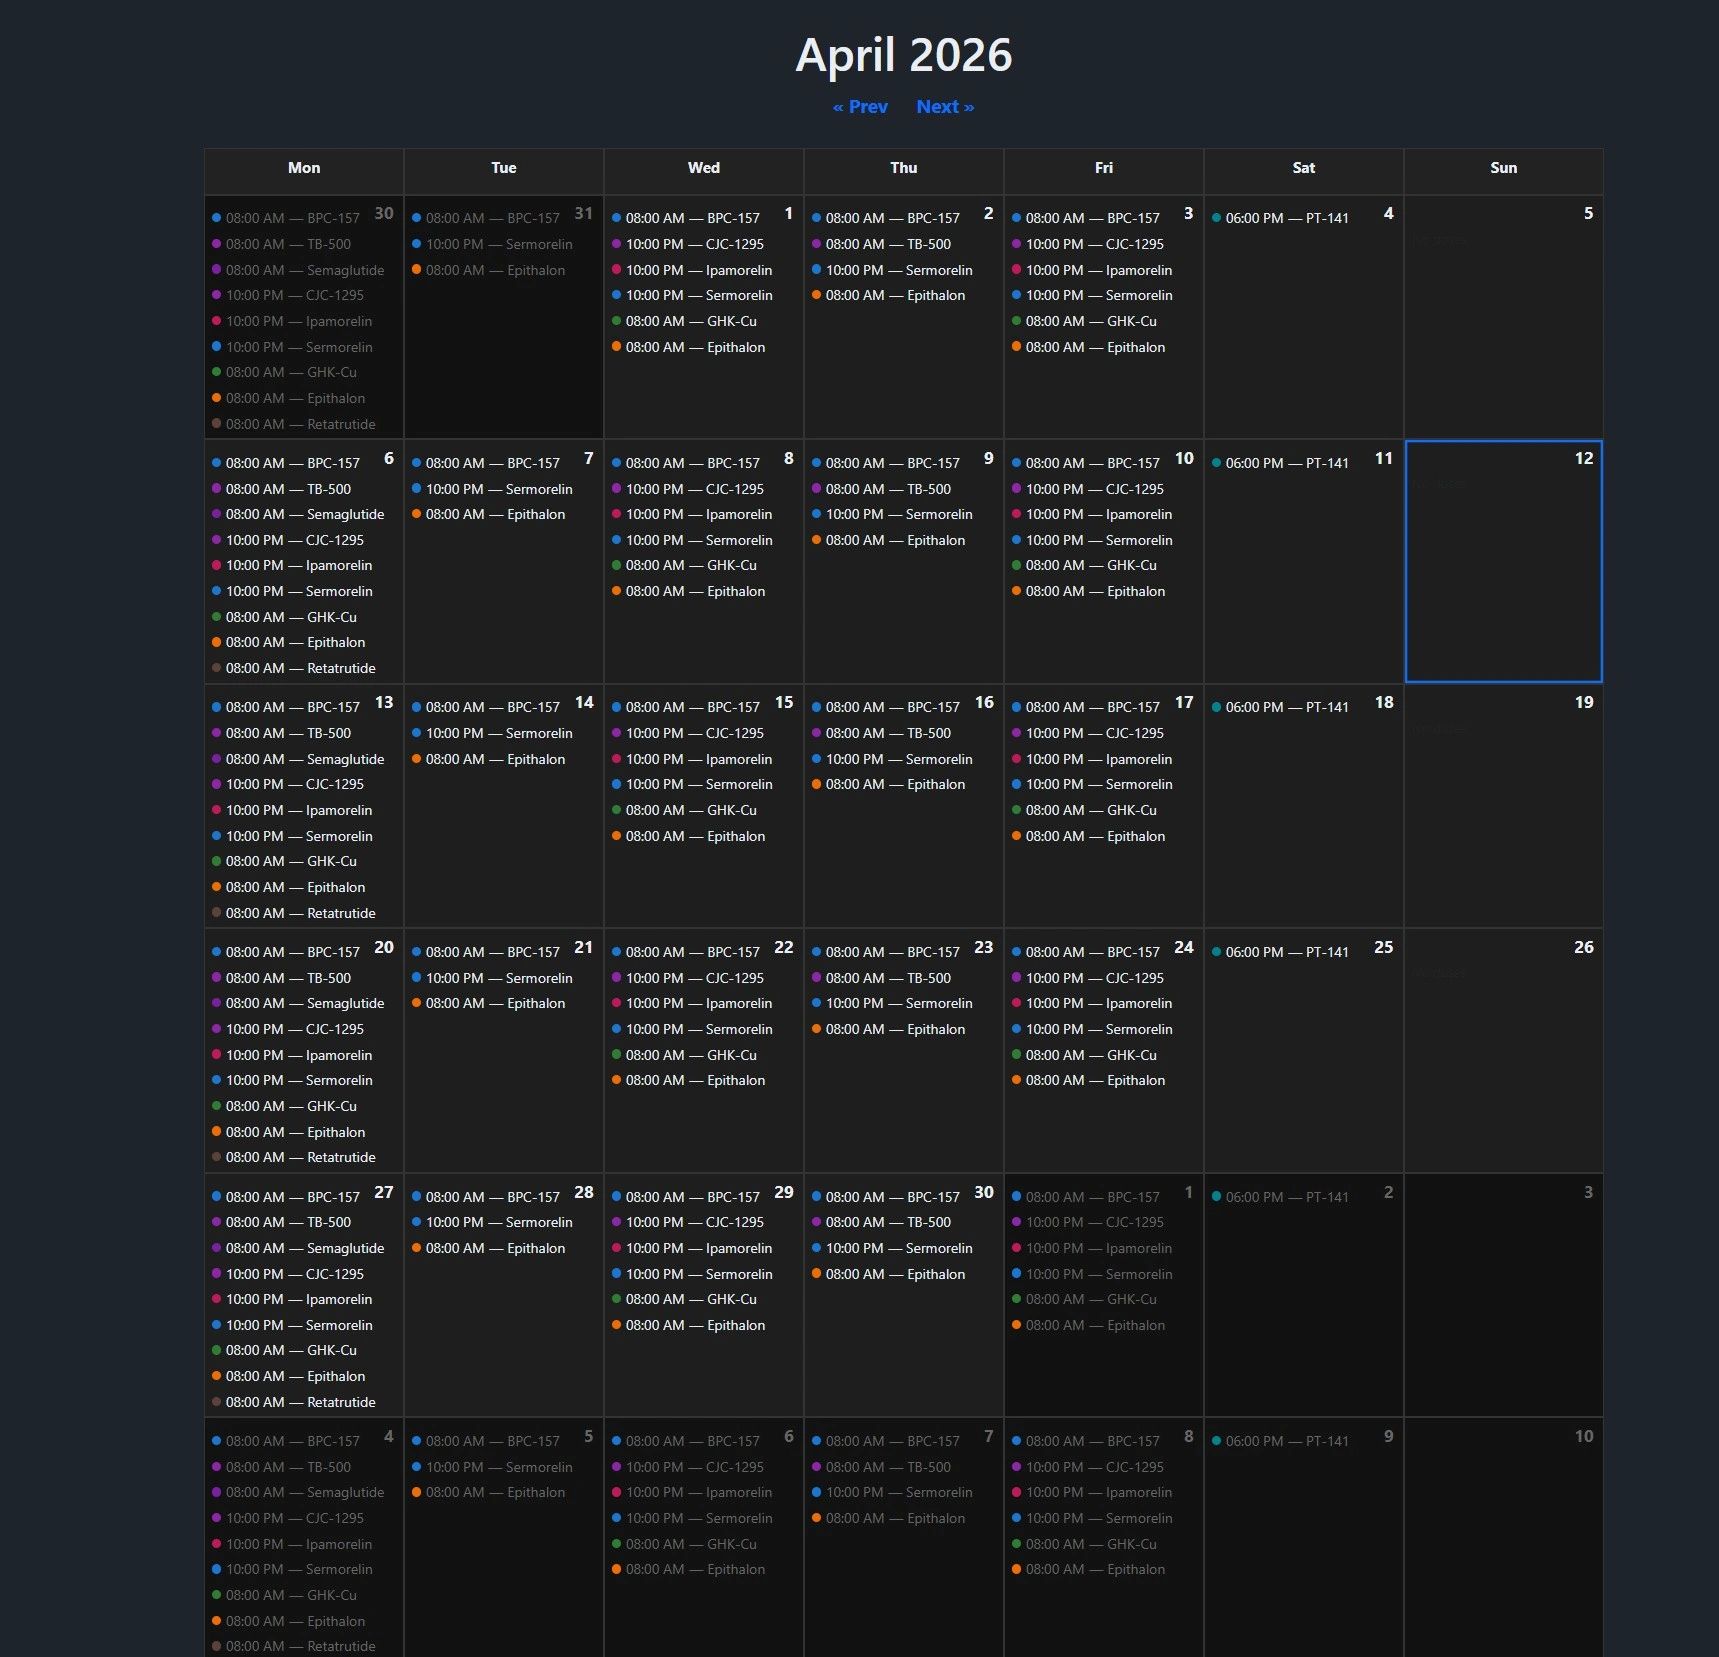Click the green dot beside GHK-Cu on April 15

coord(617,810)
